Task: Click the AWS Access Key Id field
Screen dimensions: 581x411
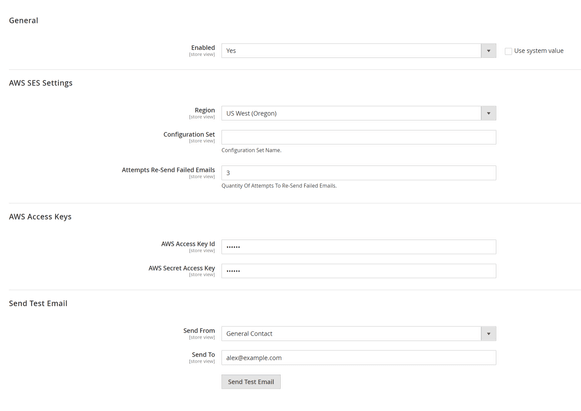Action: coord(359,247)
